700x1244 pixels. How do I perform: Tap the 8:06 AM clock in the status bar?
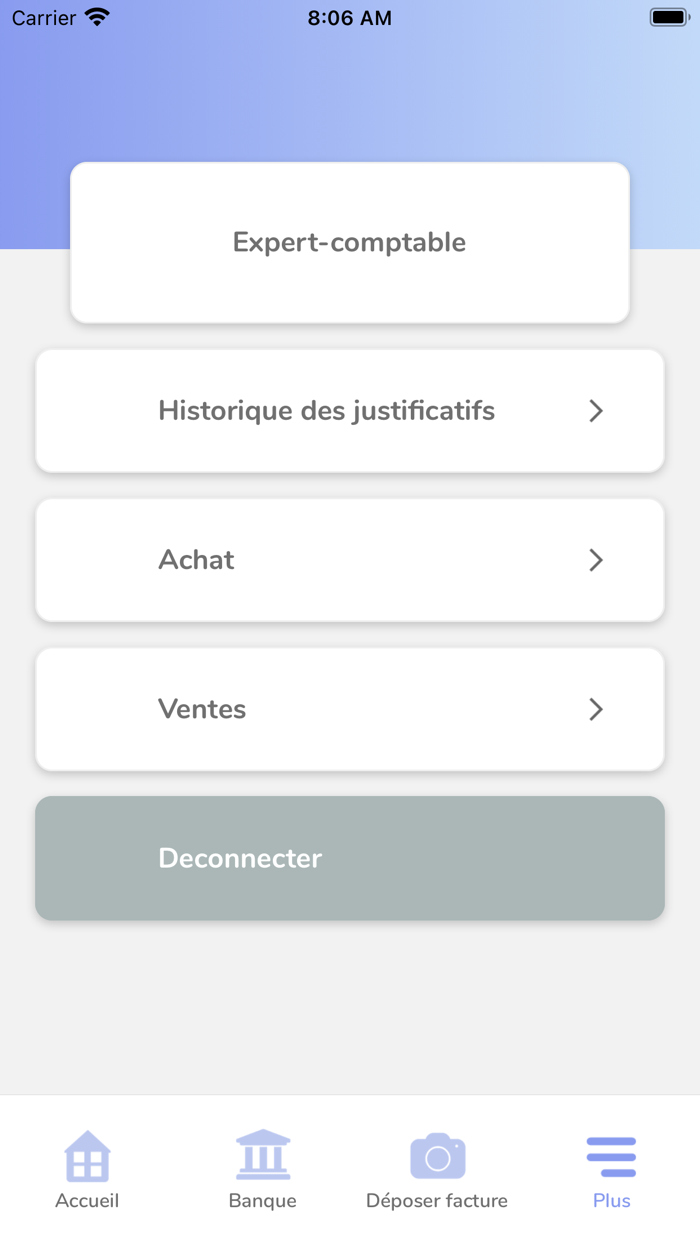pos(350,18)
